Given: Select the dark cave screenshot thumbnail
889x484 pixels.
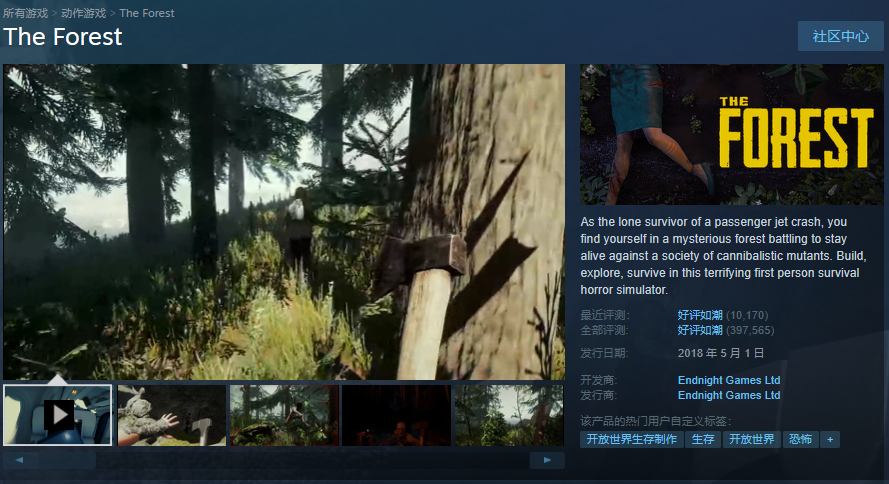Looking at the screenshot, I should click(396, 415).
